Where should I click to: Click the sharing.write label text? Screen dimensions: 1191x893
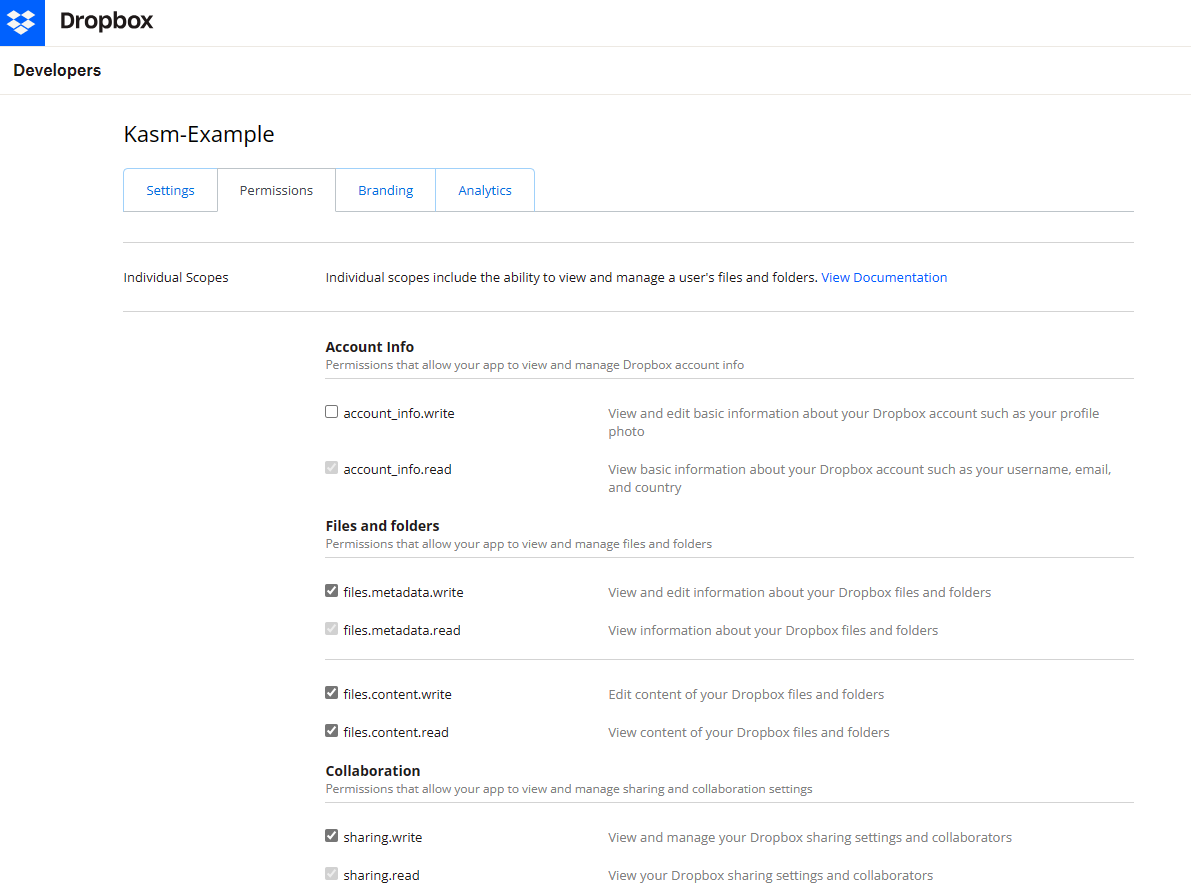pos(382,837)
